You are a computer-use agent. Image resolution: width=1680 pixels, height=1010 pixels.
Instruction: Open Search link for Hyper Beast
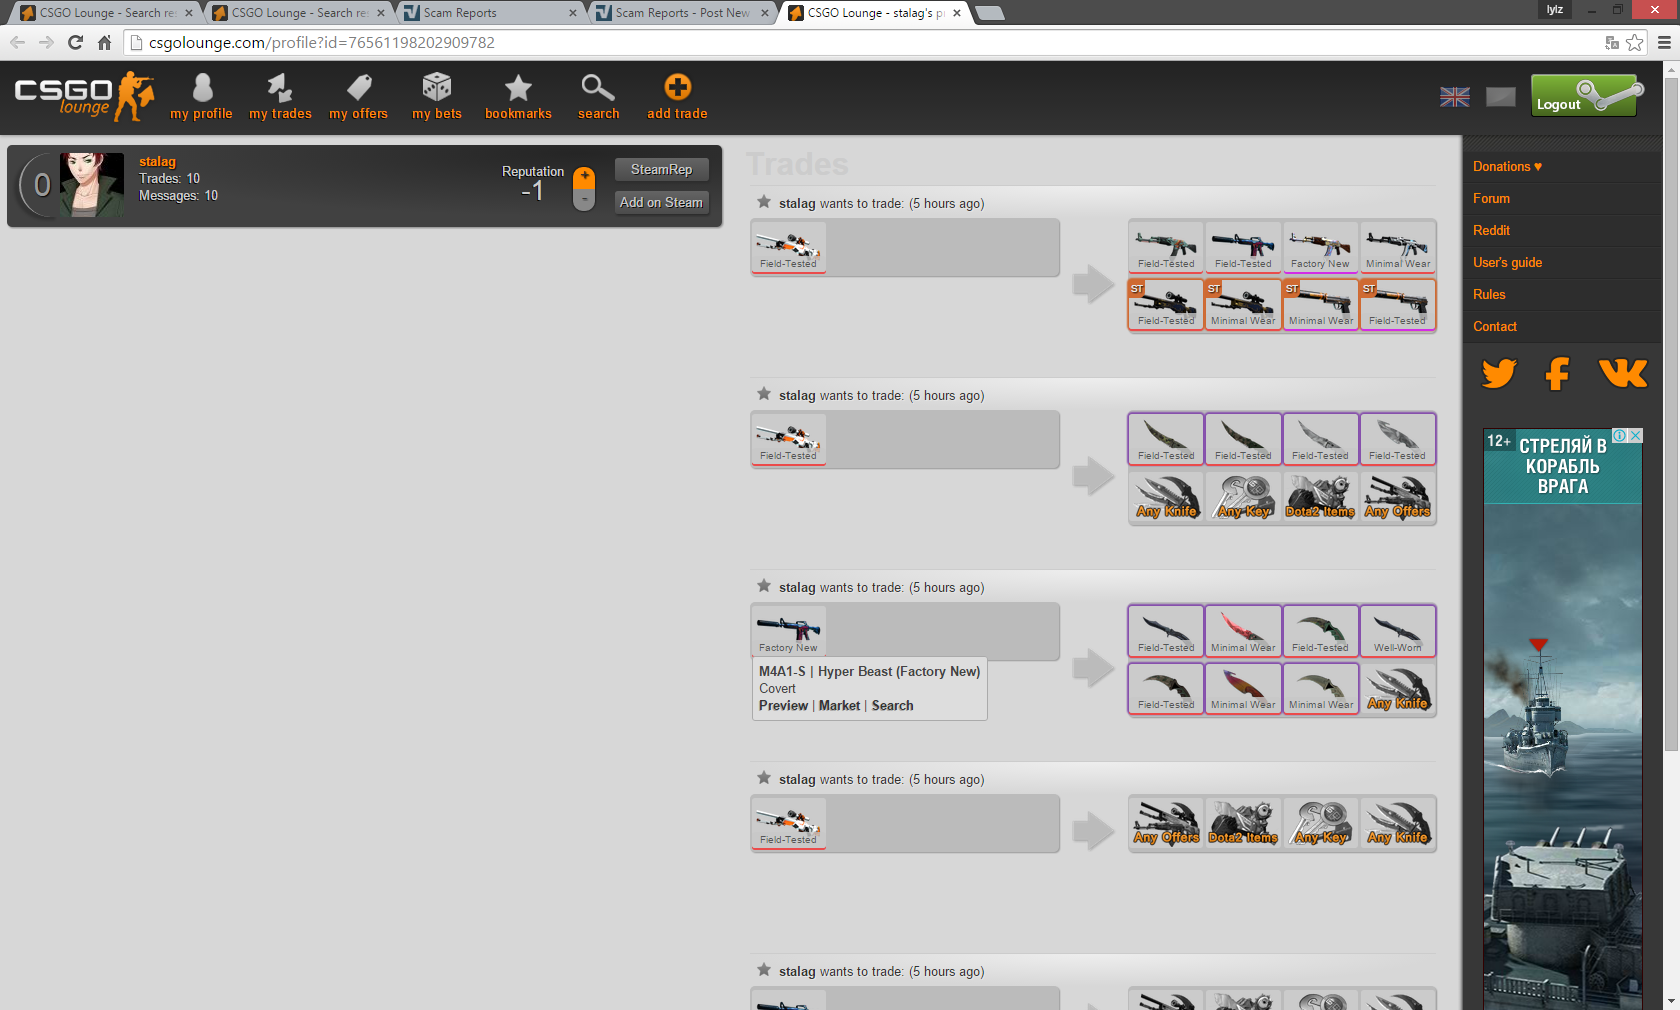892,705
